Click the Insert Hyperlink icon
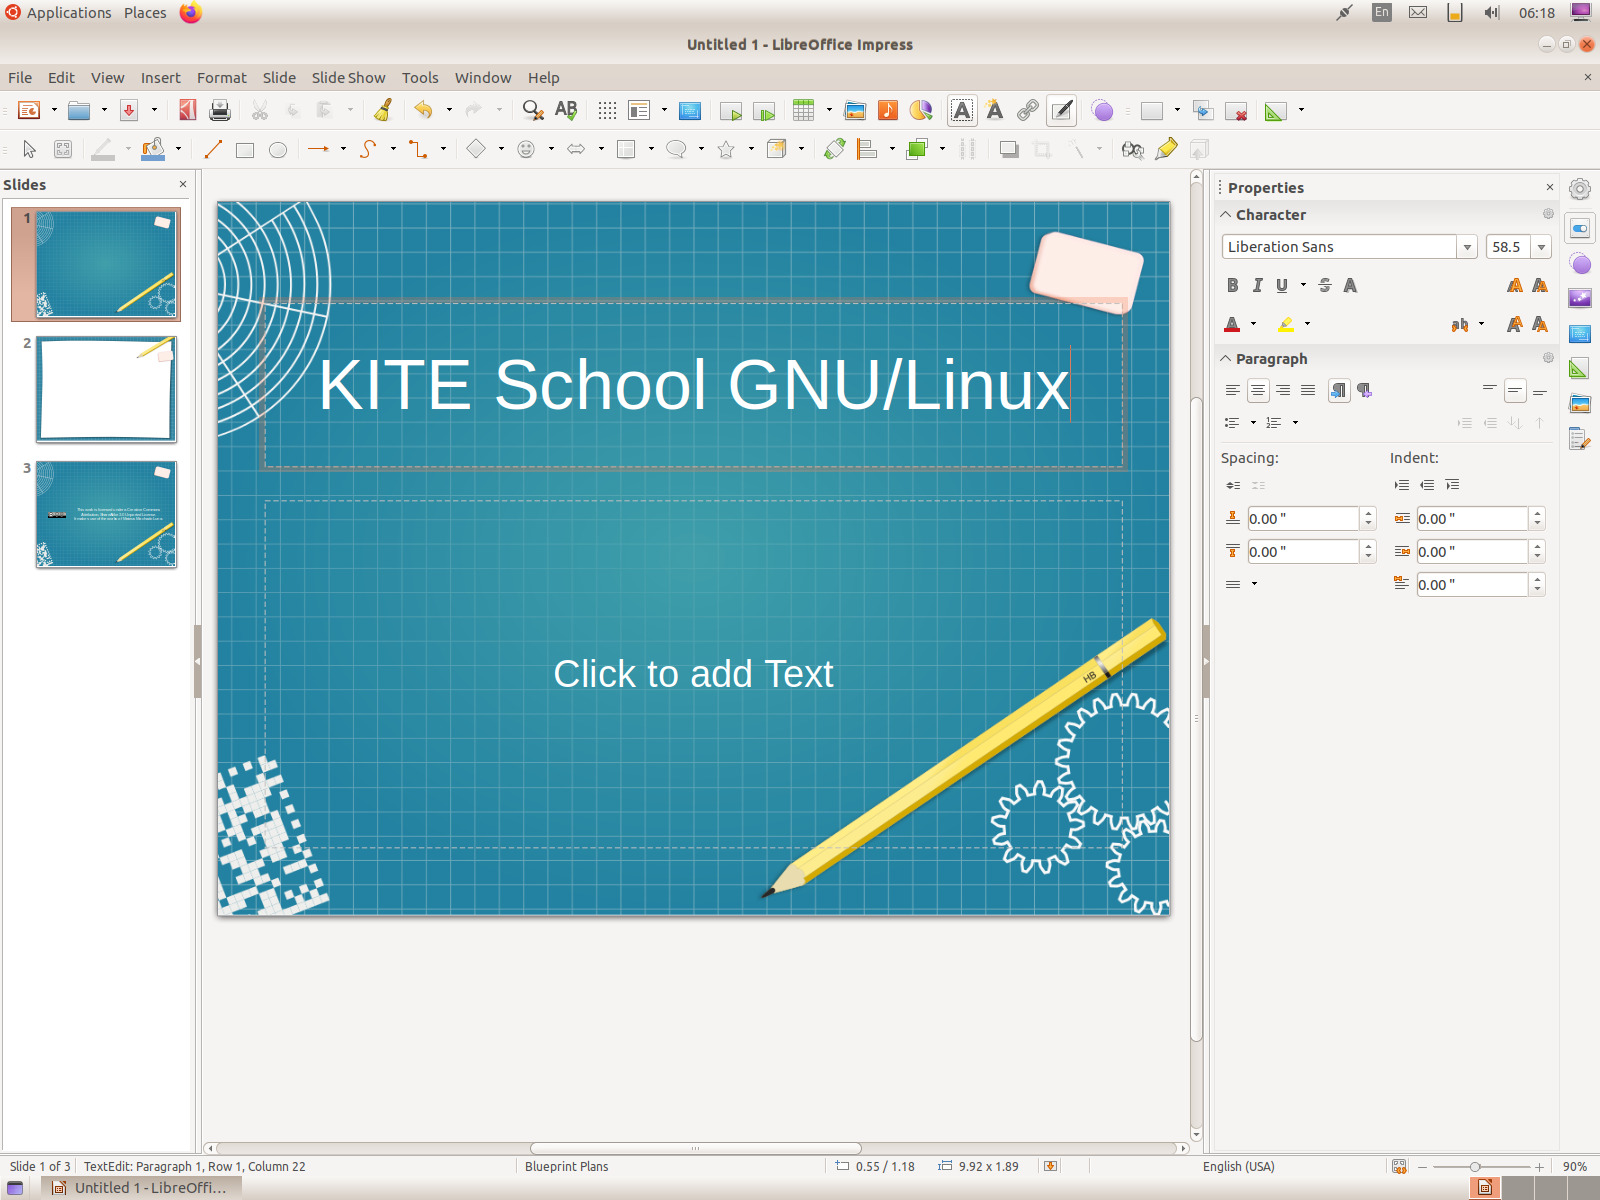Viewport: 1600px width, 1200px height. click(1029, 110)
